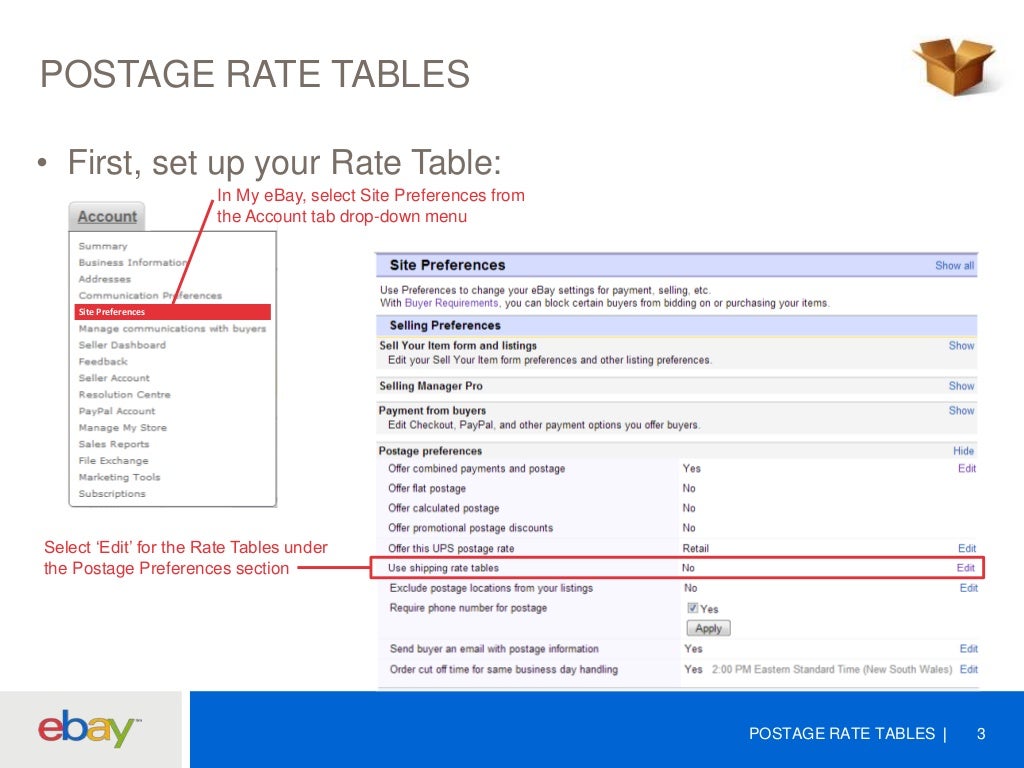
Task: Show Payment from buyers section
Action: [961, 411]
